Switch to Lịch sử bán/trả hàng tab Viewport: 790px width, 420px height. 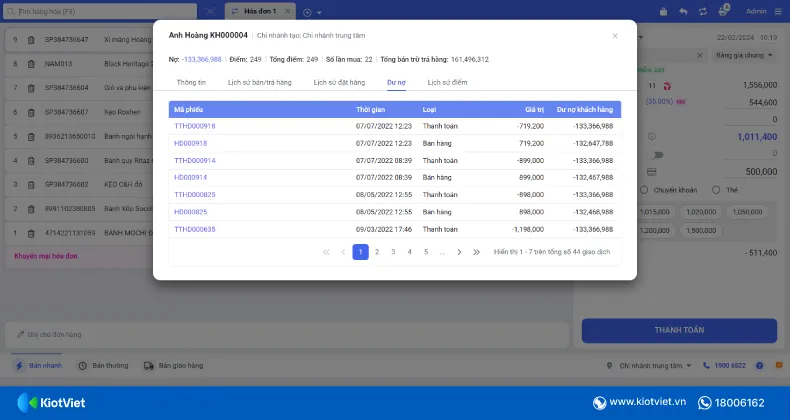tap(259, 82)
